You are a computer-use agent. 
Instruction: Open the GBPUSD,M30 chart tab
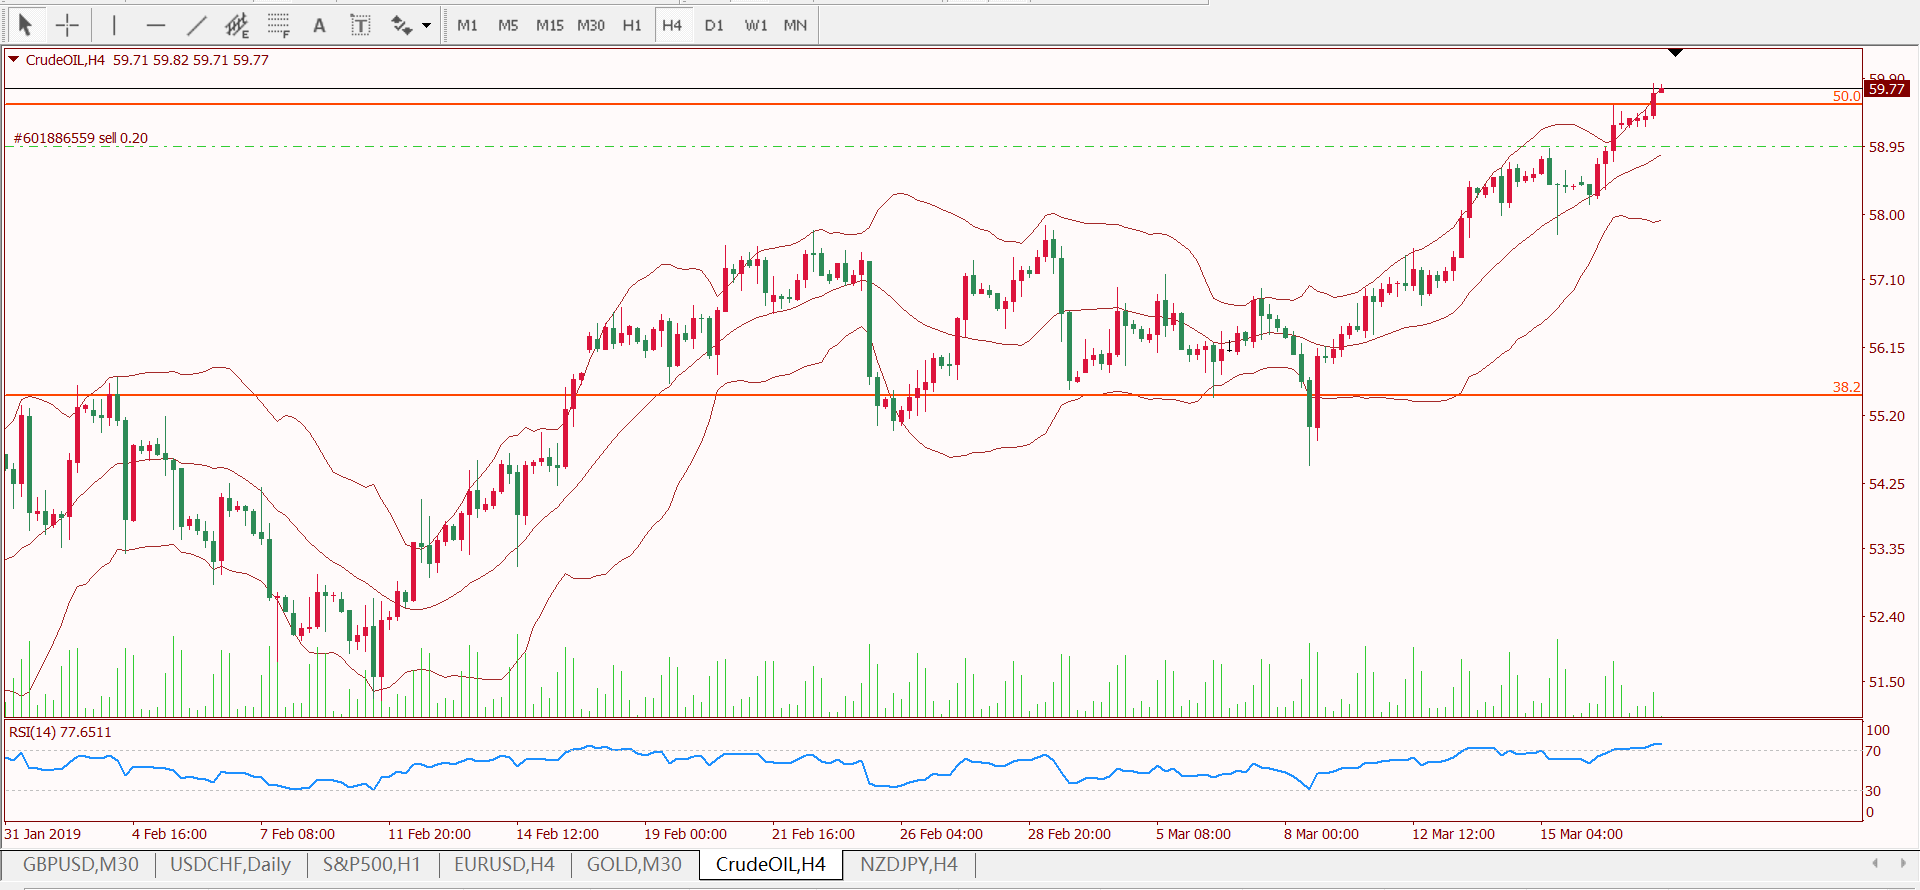[80, 864]
